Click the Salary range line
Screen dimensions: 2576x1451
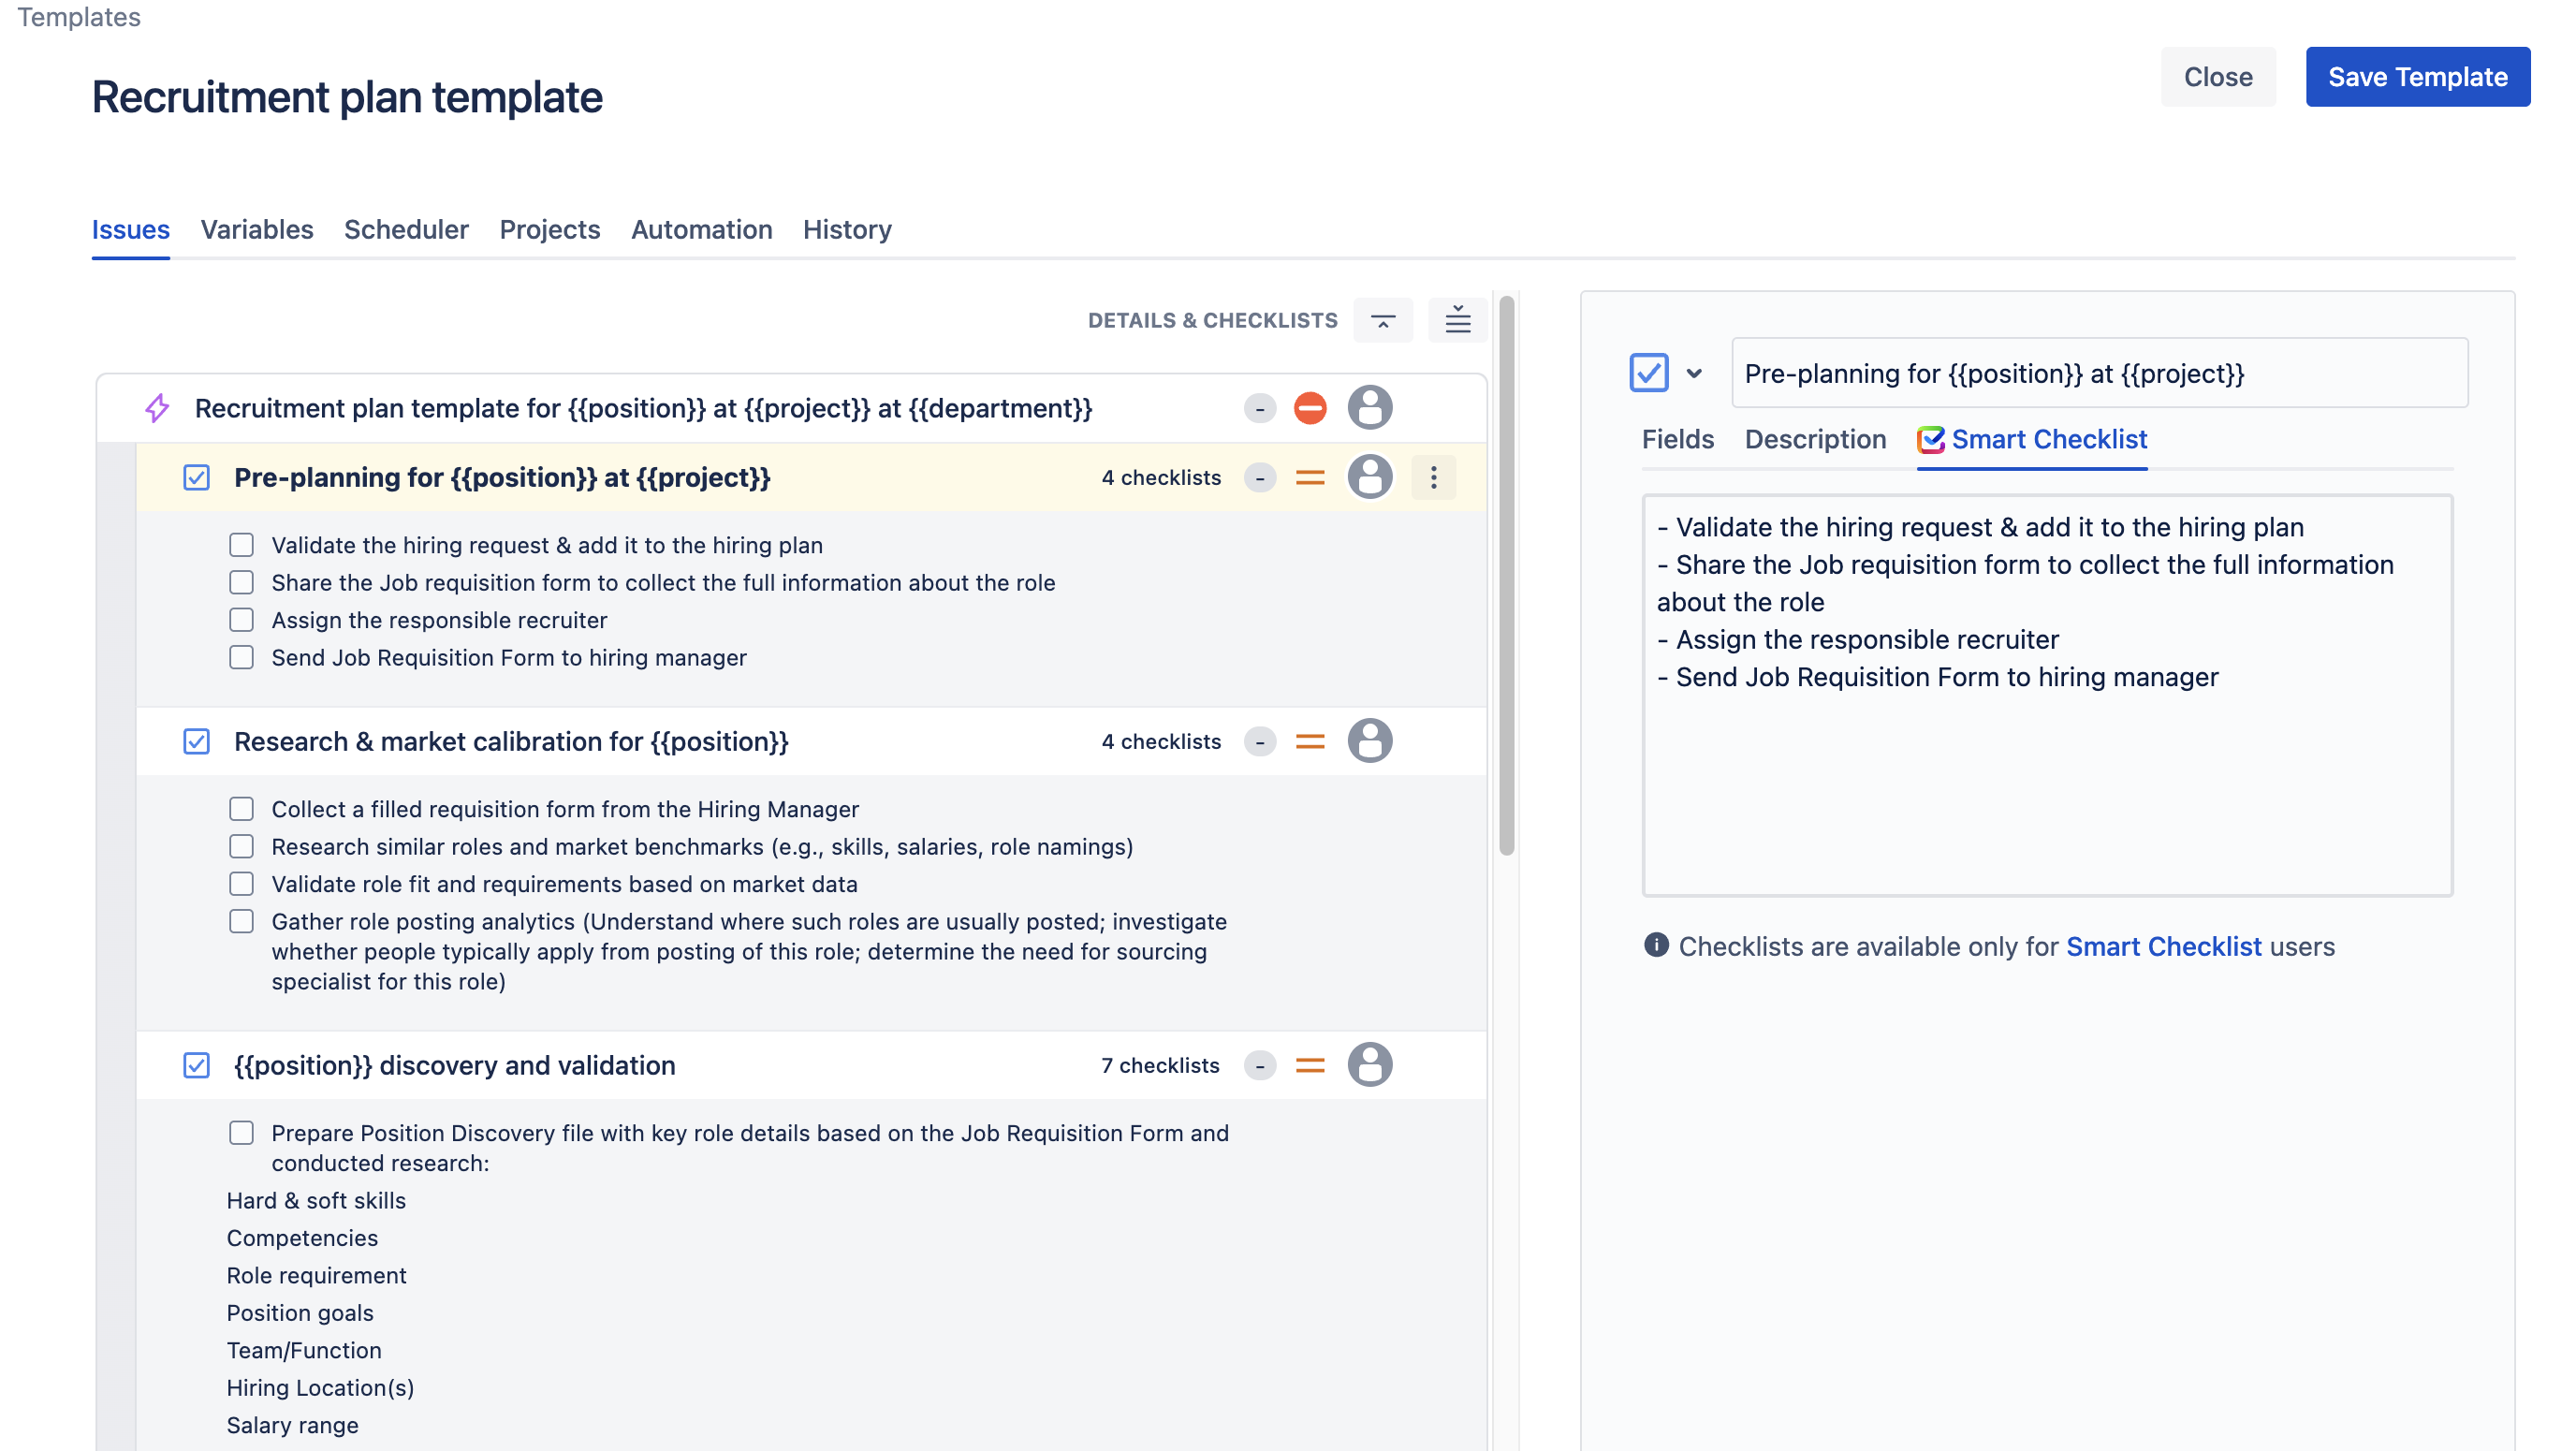click(292, 1426)
